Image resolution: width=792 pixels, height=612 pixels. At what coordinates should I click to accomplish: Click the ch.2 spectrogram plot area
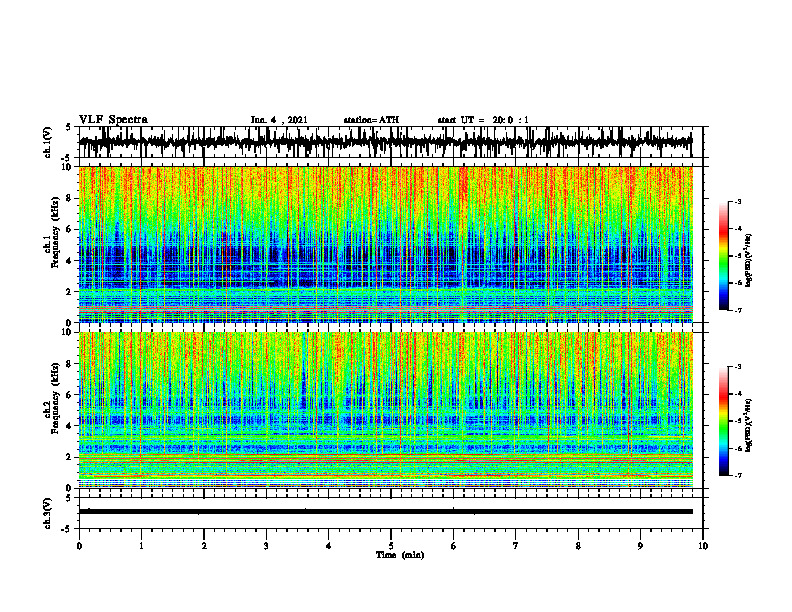[x=385, y=410]
